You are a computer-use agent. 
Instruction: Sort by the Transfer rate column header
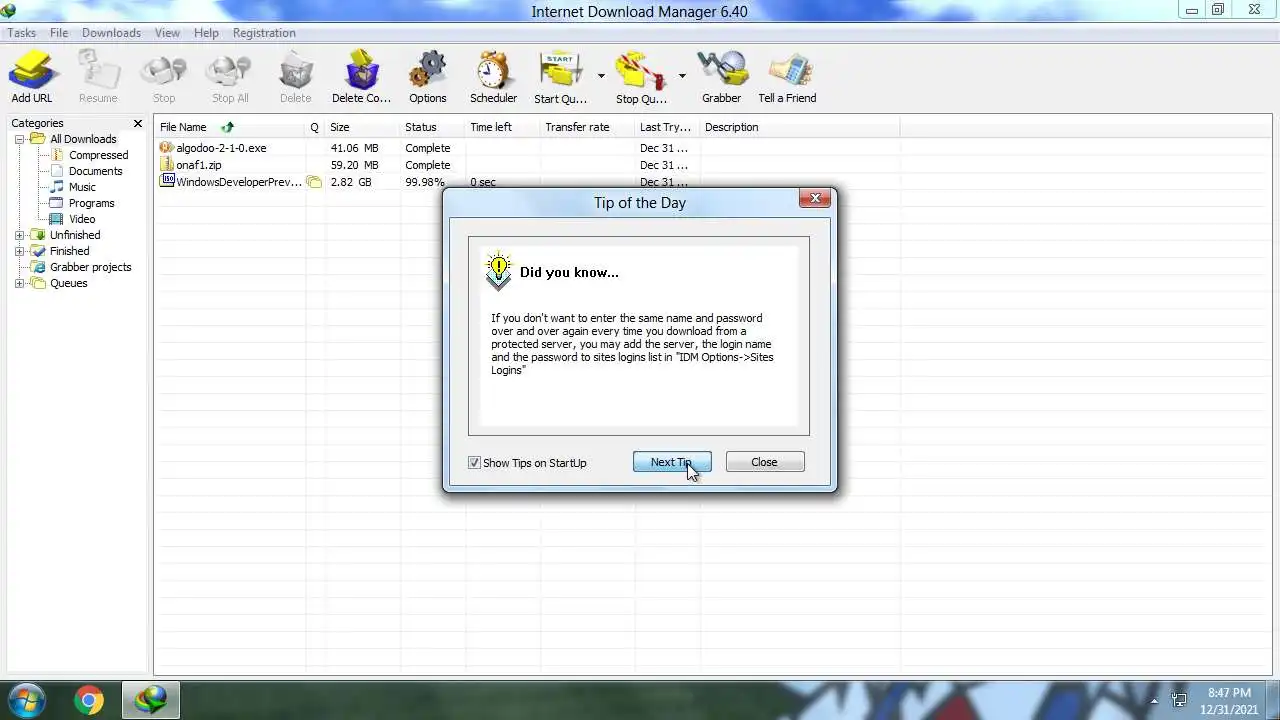587,127
